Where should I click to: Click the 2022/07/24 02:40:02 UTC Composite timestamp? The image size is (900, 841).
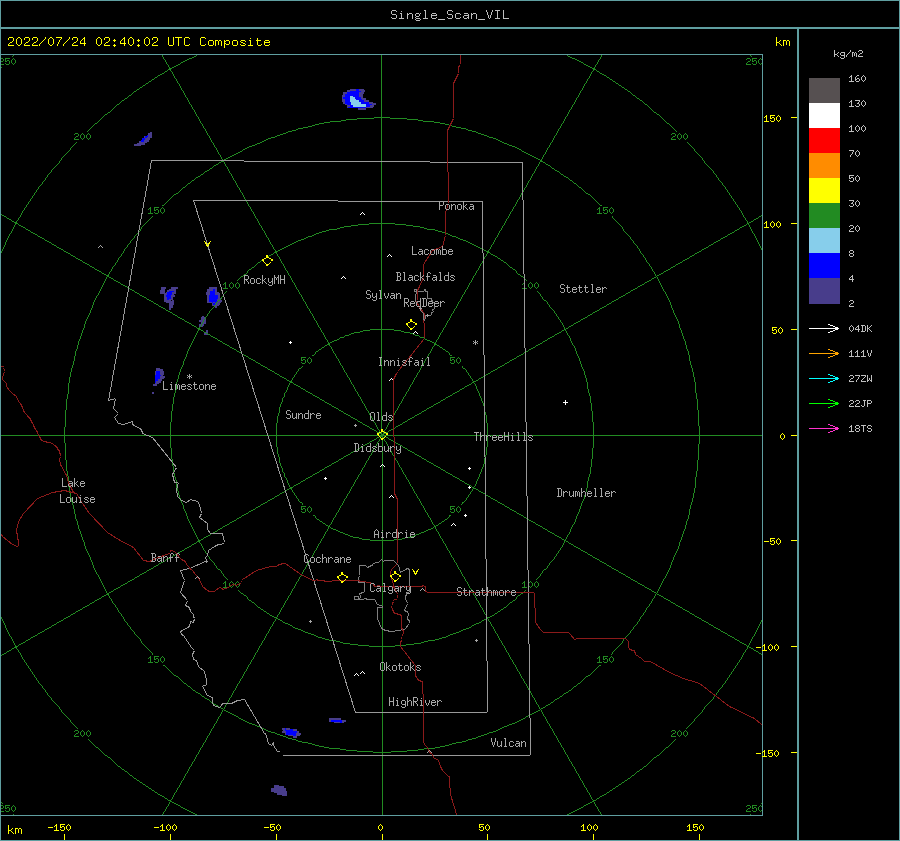tap(139, 42)
